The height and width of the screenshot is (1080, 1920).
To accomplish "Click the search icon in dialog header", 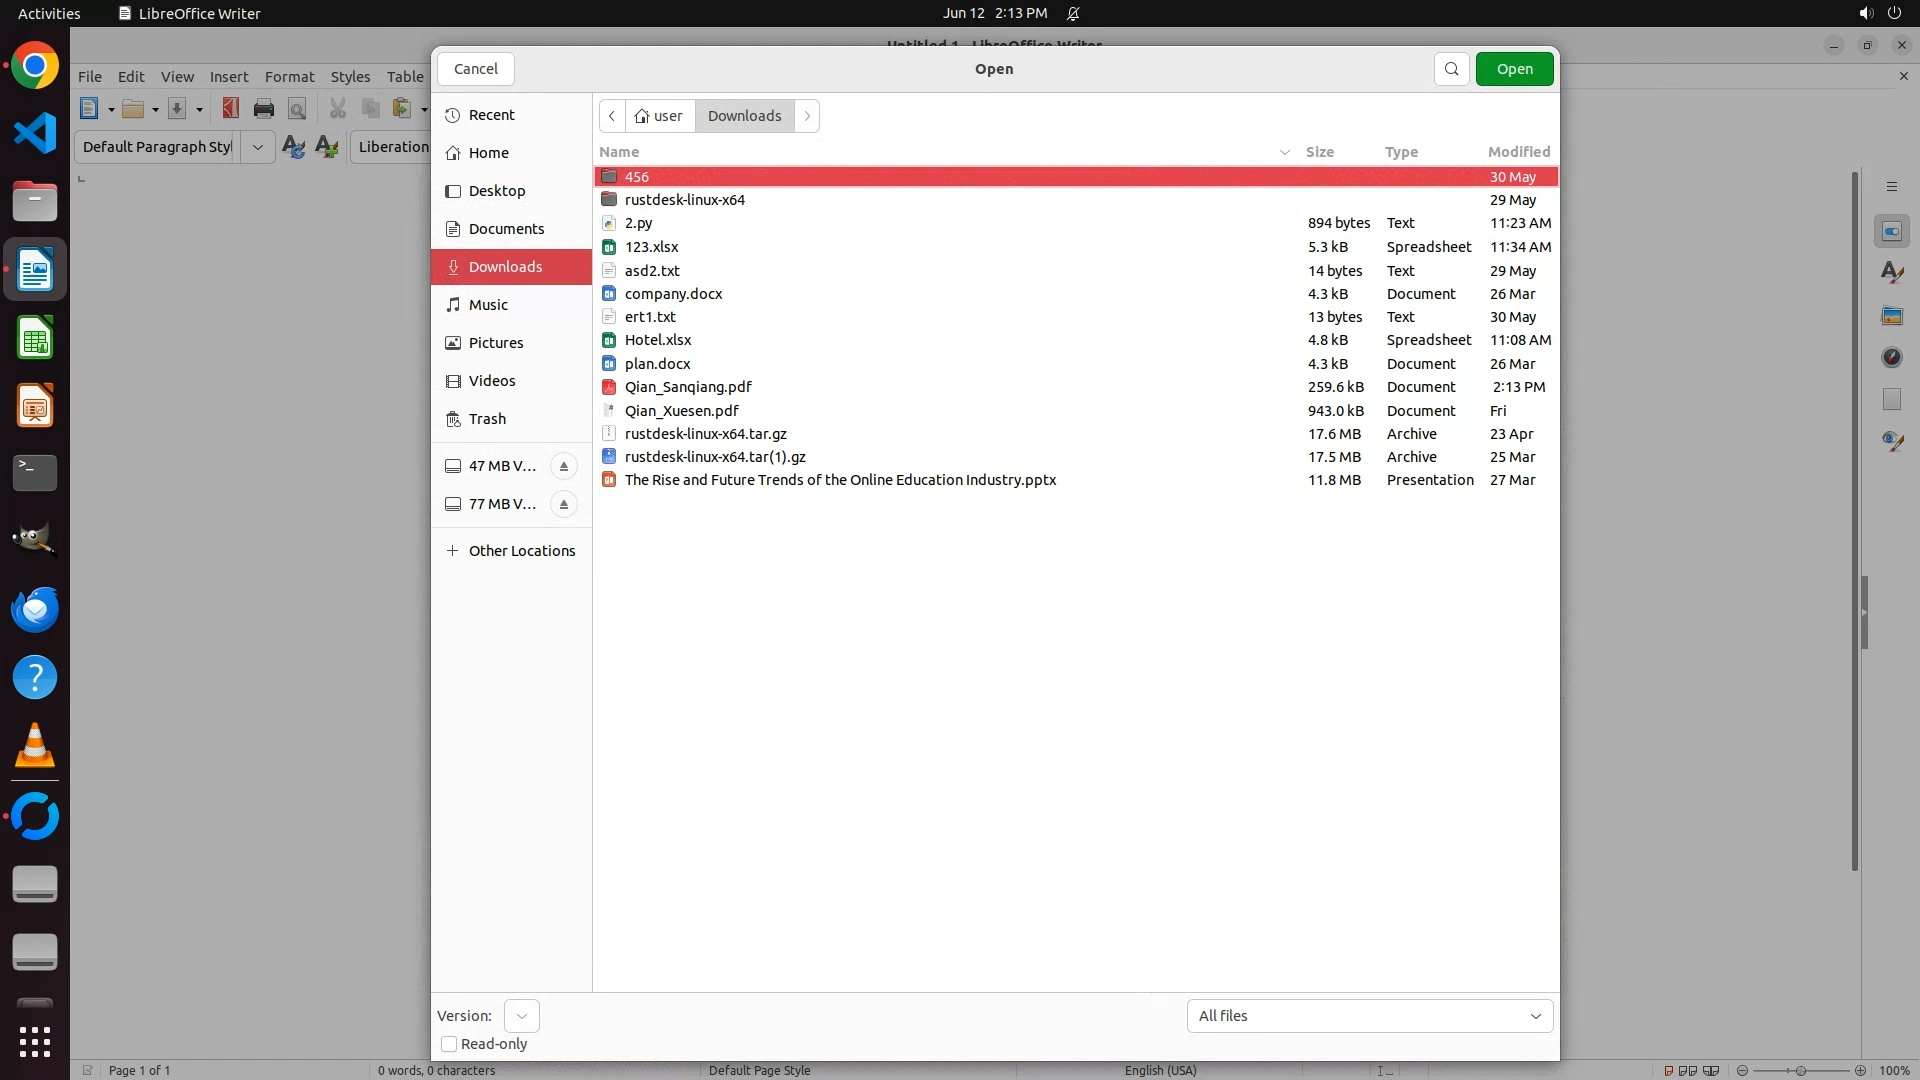I will [x=1451, y=69].
